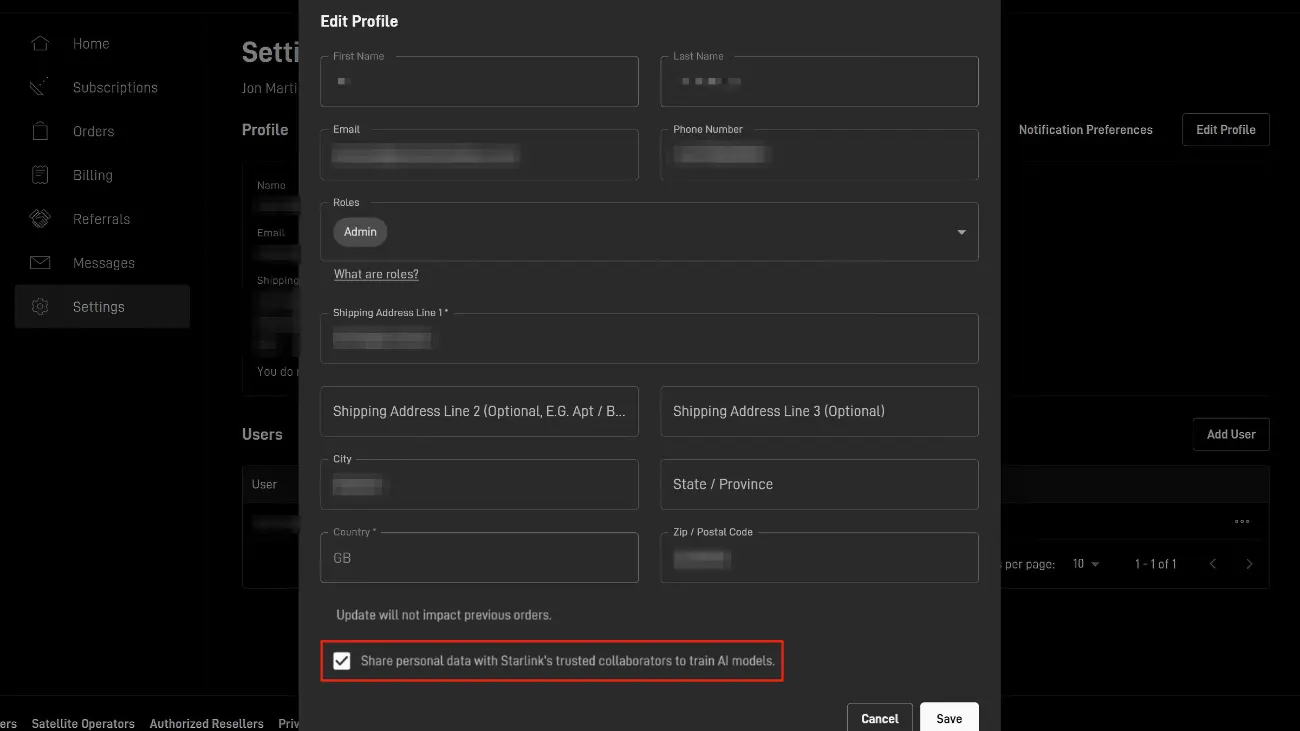Expand the Roles dropdown arrow
This screenshot has width=1300, height=731.
pos(961,232)
